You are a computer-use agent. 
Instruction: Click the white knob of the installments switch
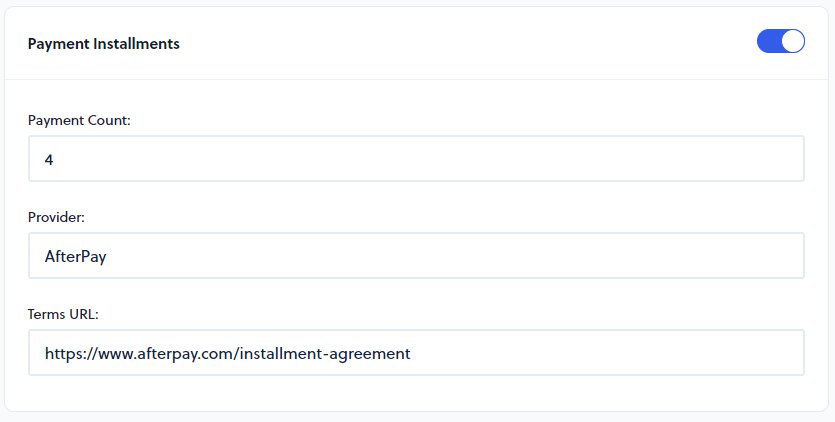point(792,41)
